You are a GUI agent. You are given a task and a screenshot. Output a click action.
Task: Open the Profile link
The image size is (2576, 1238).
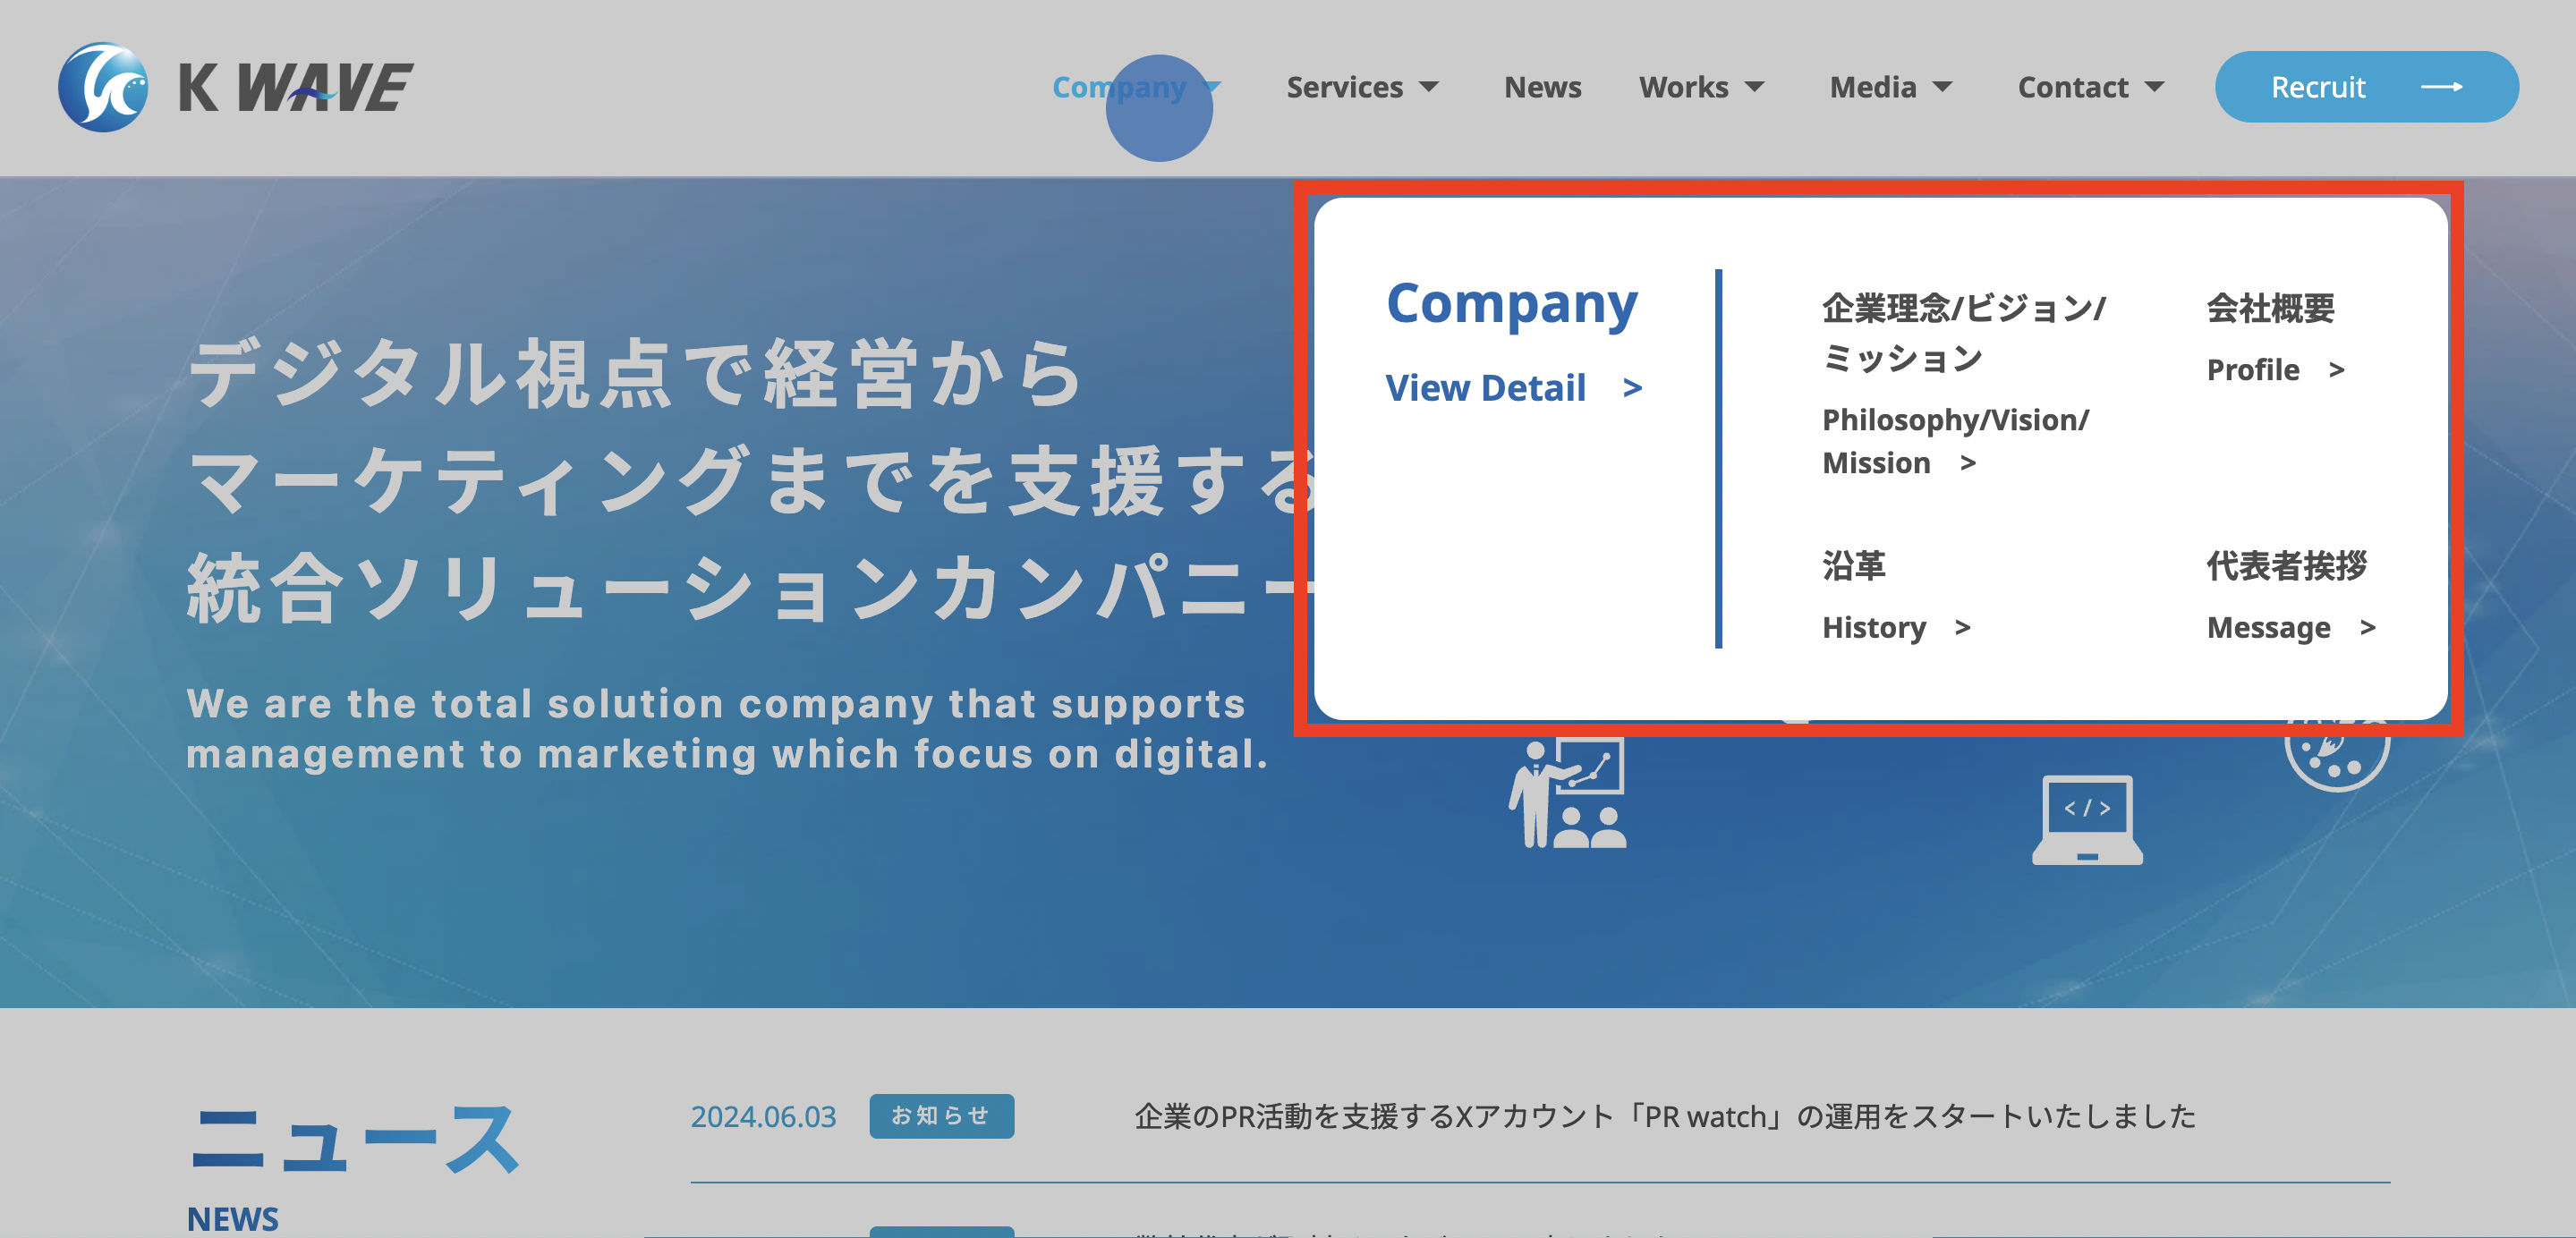point(2252,370)
